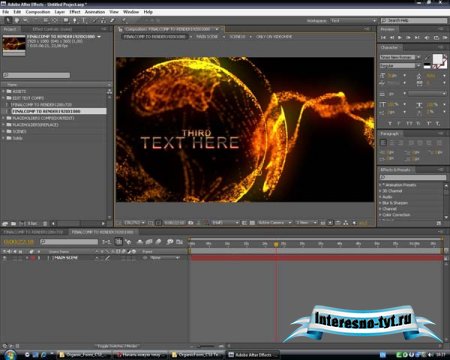
Task: Open the Workspace dropdown
Action: pos(353,21)
